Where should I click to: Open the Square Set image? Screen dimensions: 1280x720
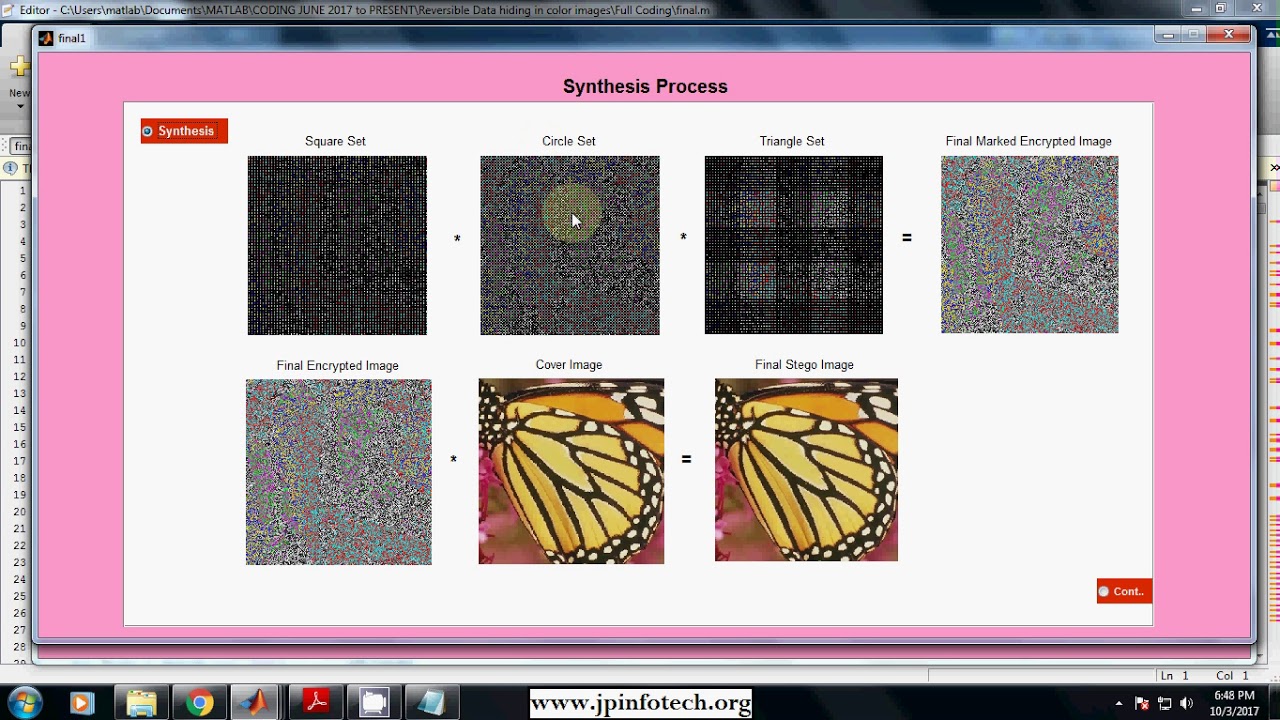(x=337, y=245)
